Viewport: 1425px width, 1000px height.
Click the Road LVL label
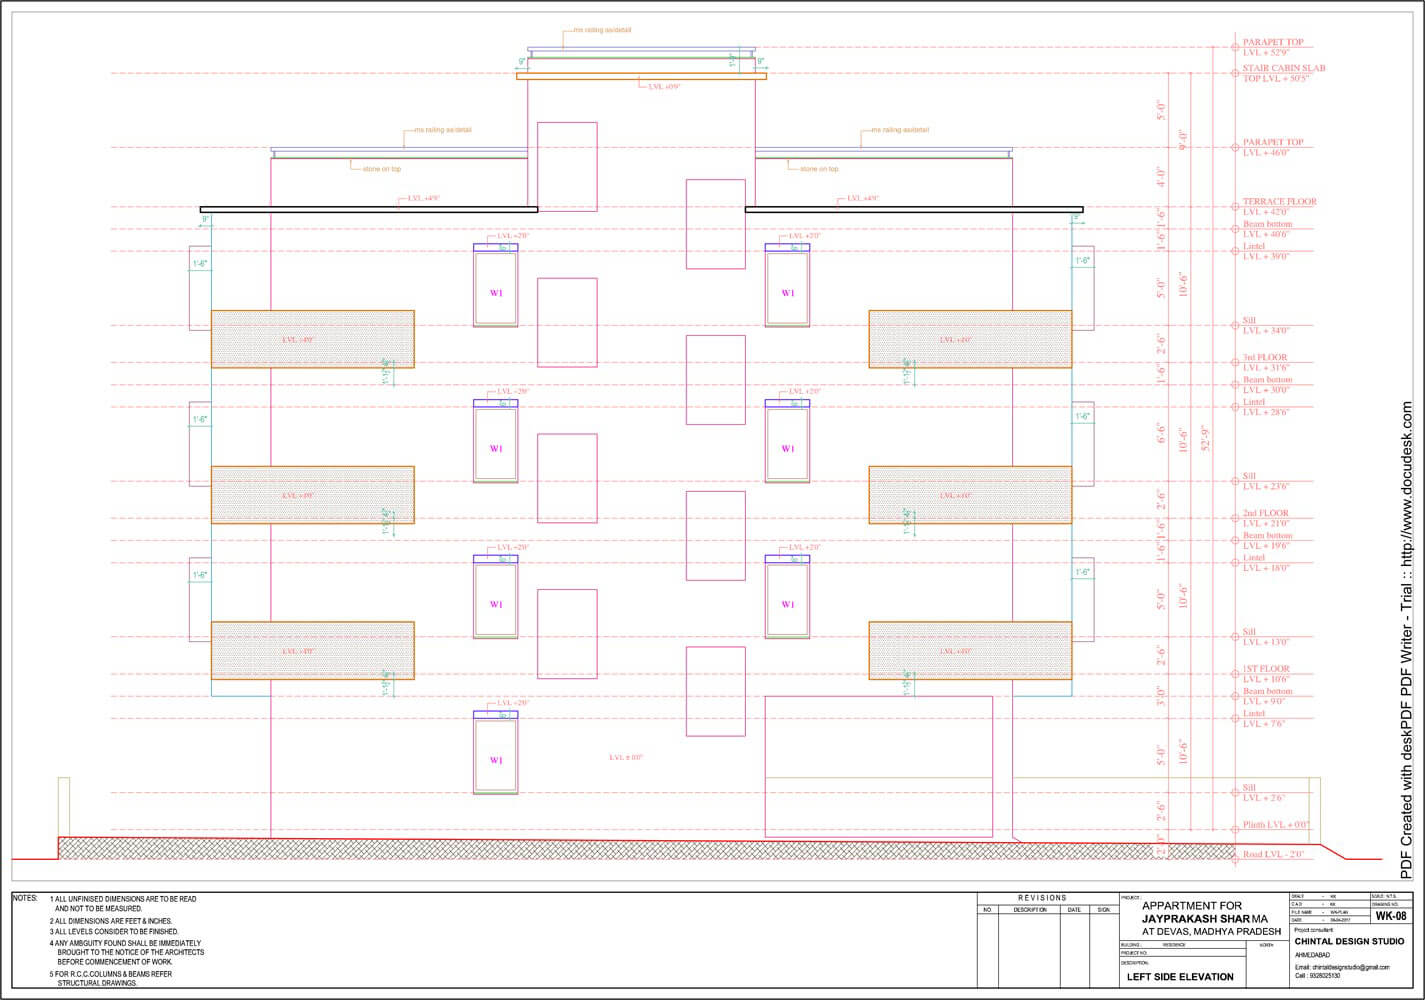point(1272,855)
